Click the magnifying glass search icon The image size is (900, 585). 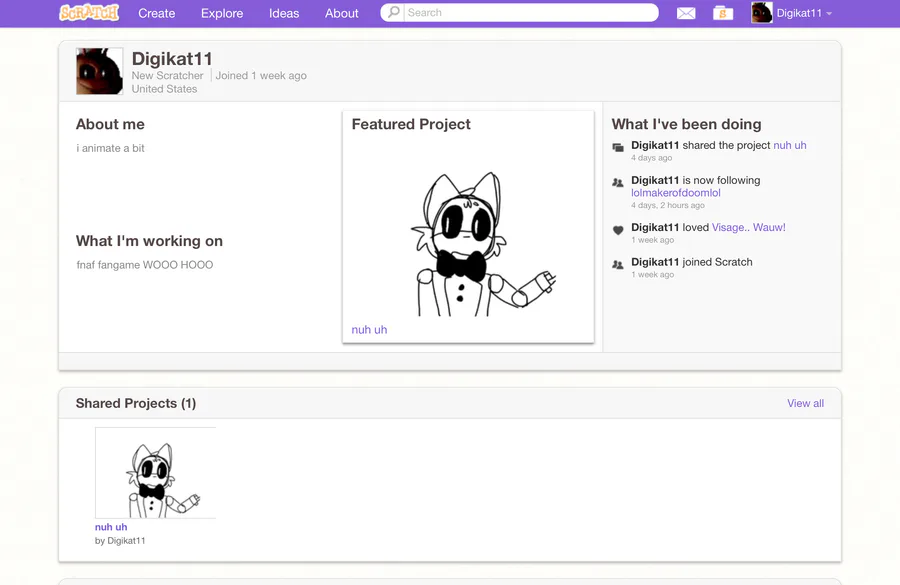pos(393,12)
